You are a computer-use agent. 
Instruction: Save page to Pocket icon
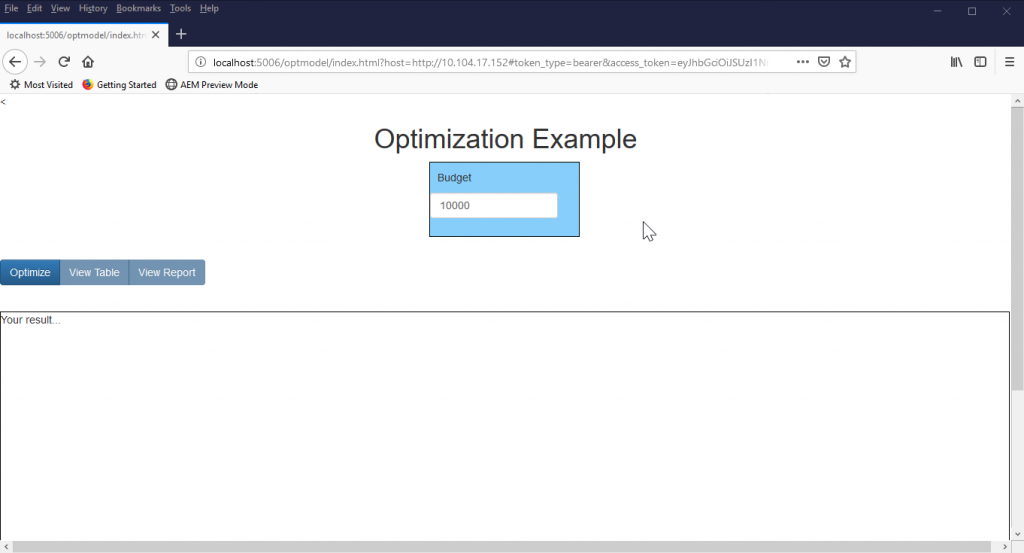[824, 62]
